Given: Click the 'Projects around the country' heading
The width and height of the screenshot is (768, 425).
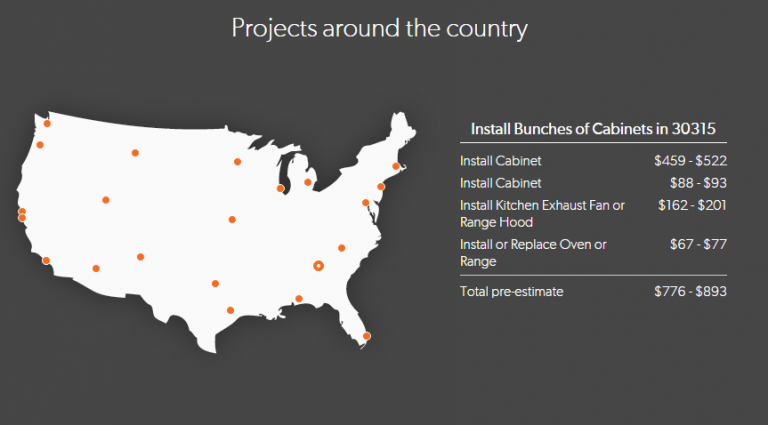Looking at the screenshot, I should pos(380,28).
